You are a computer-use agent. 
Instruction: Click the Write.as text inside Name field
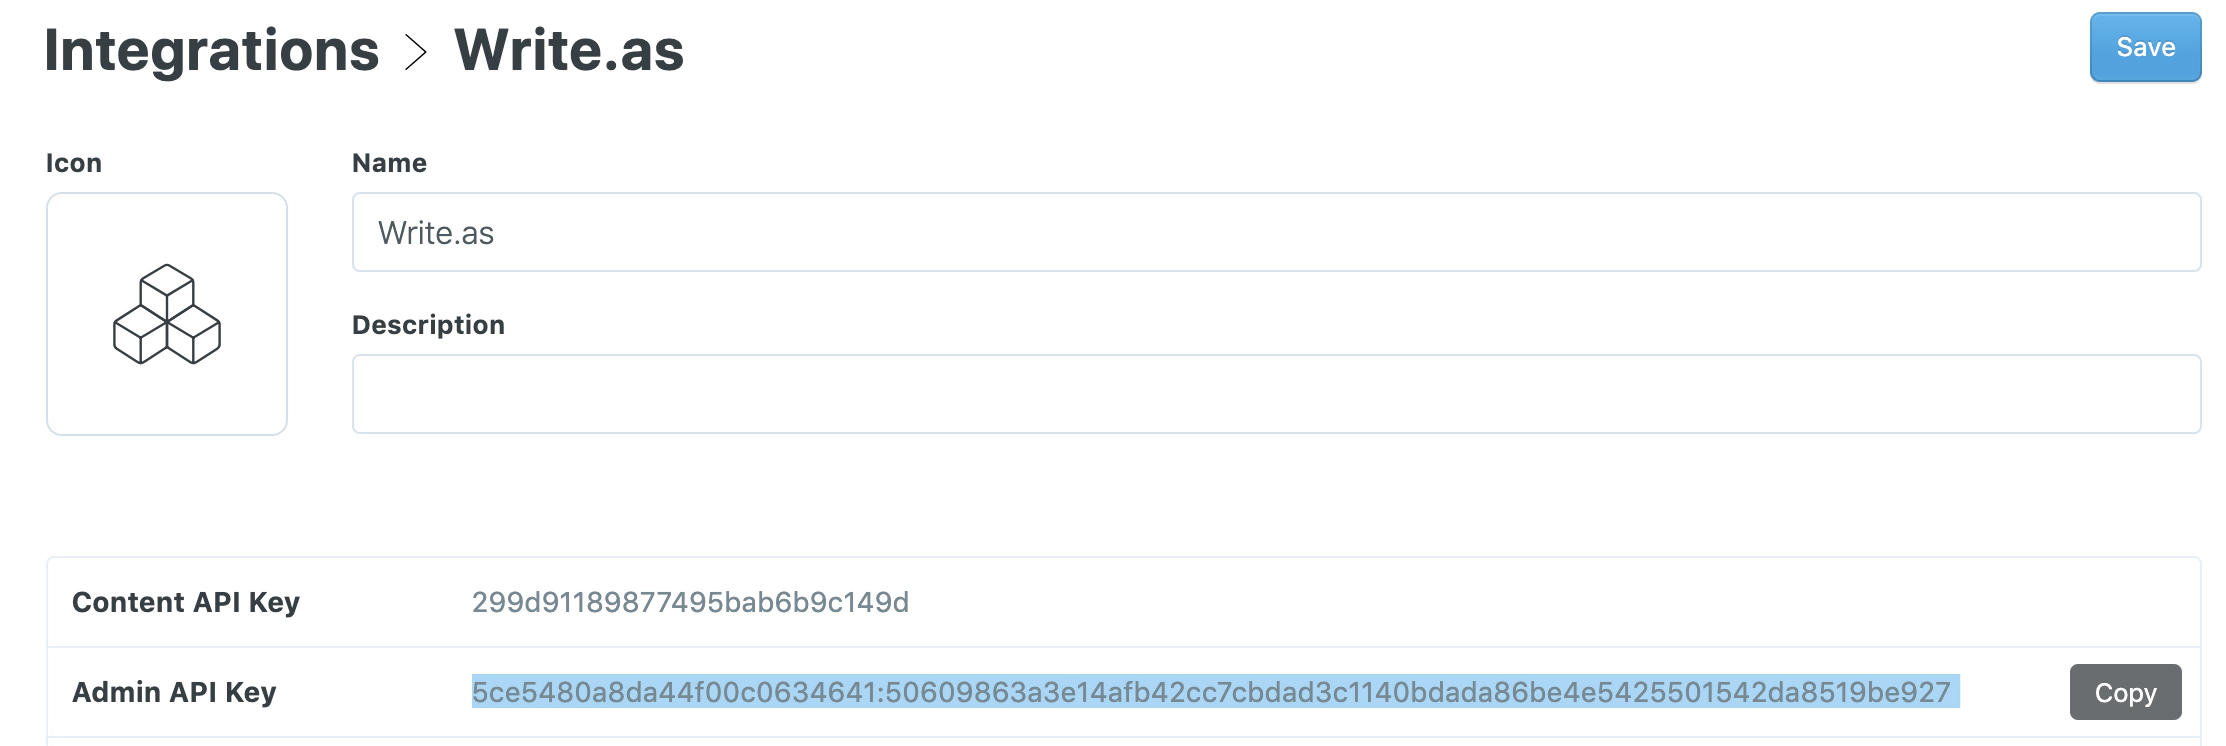point(436,233)
